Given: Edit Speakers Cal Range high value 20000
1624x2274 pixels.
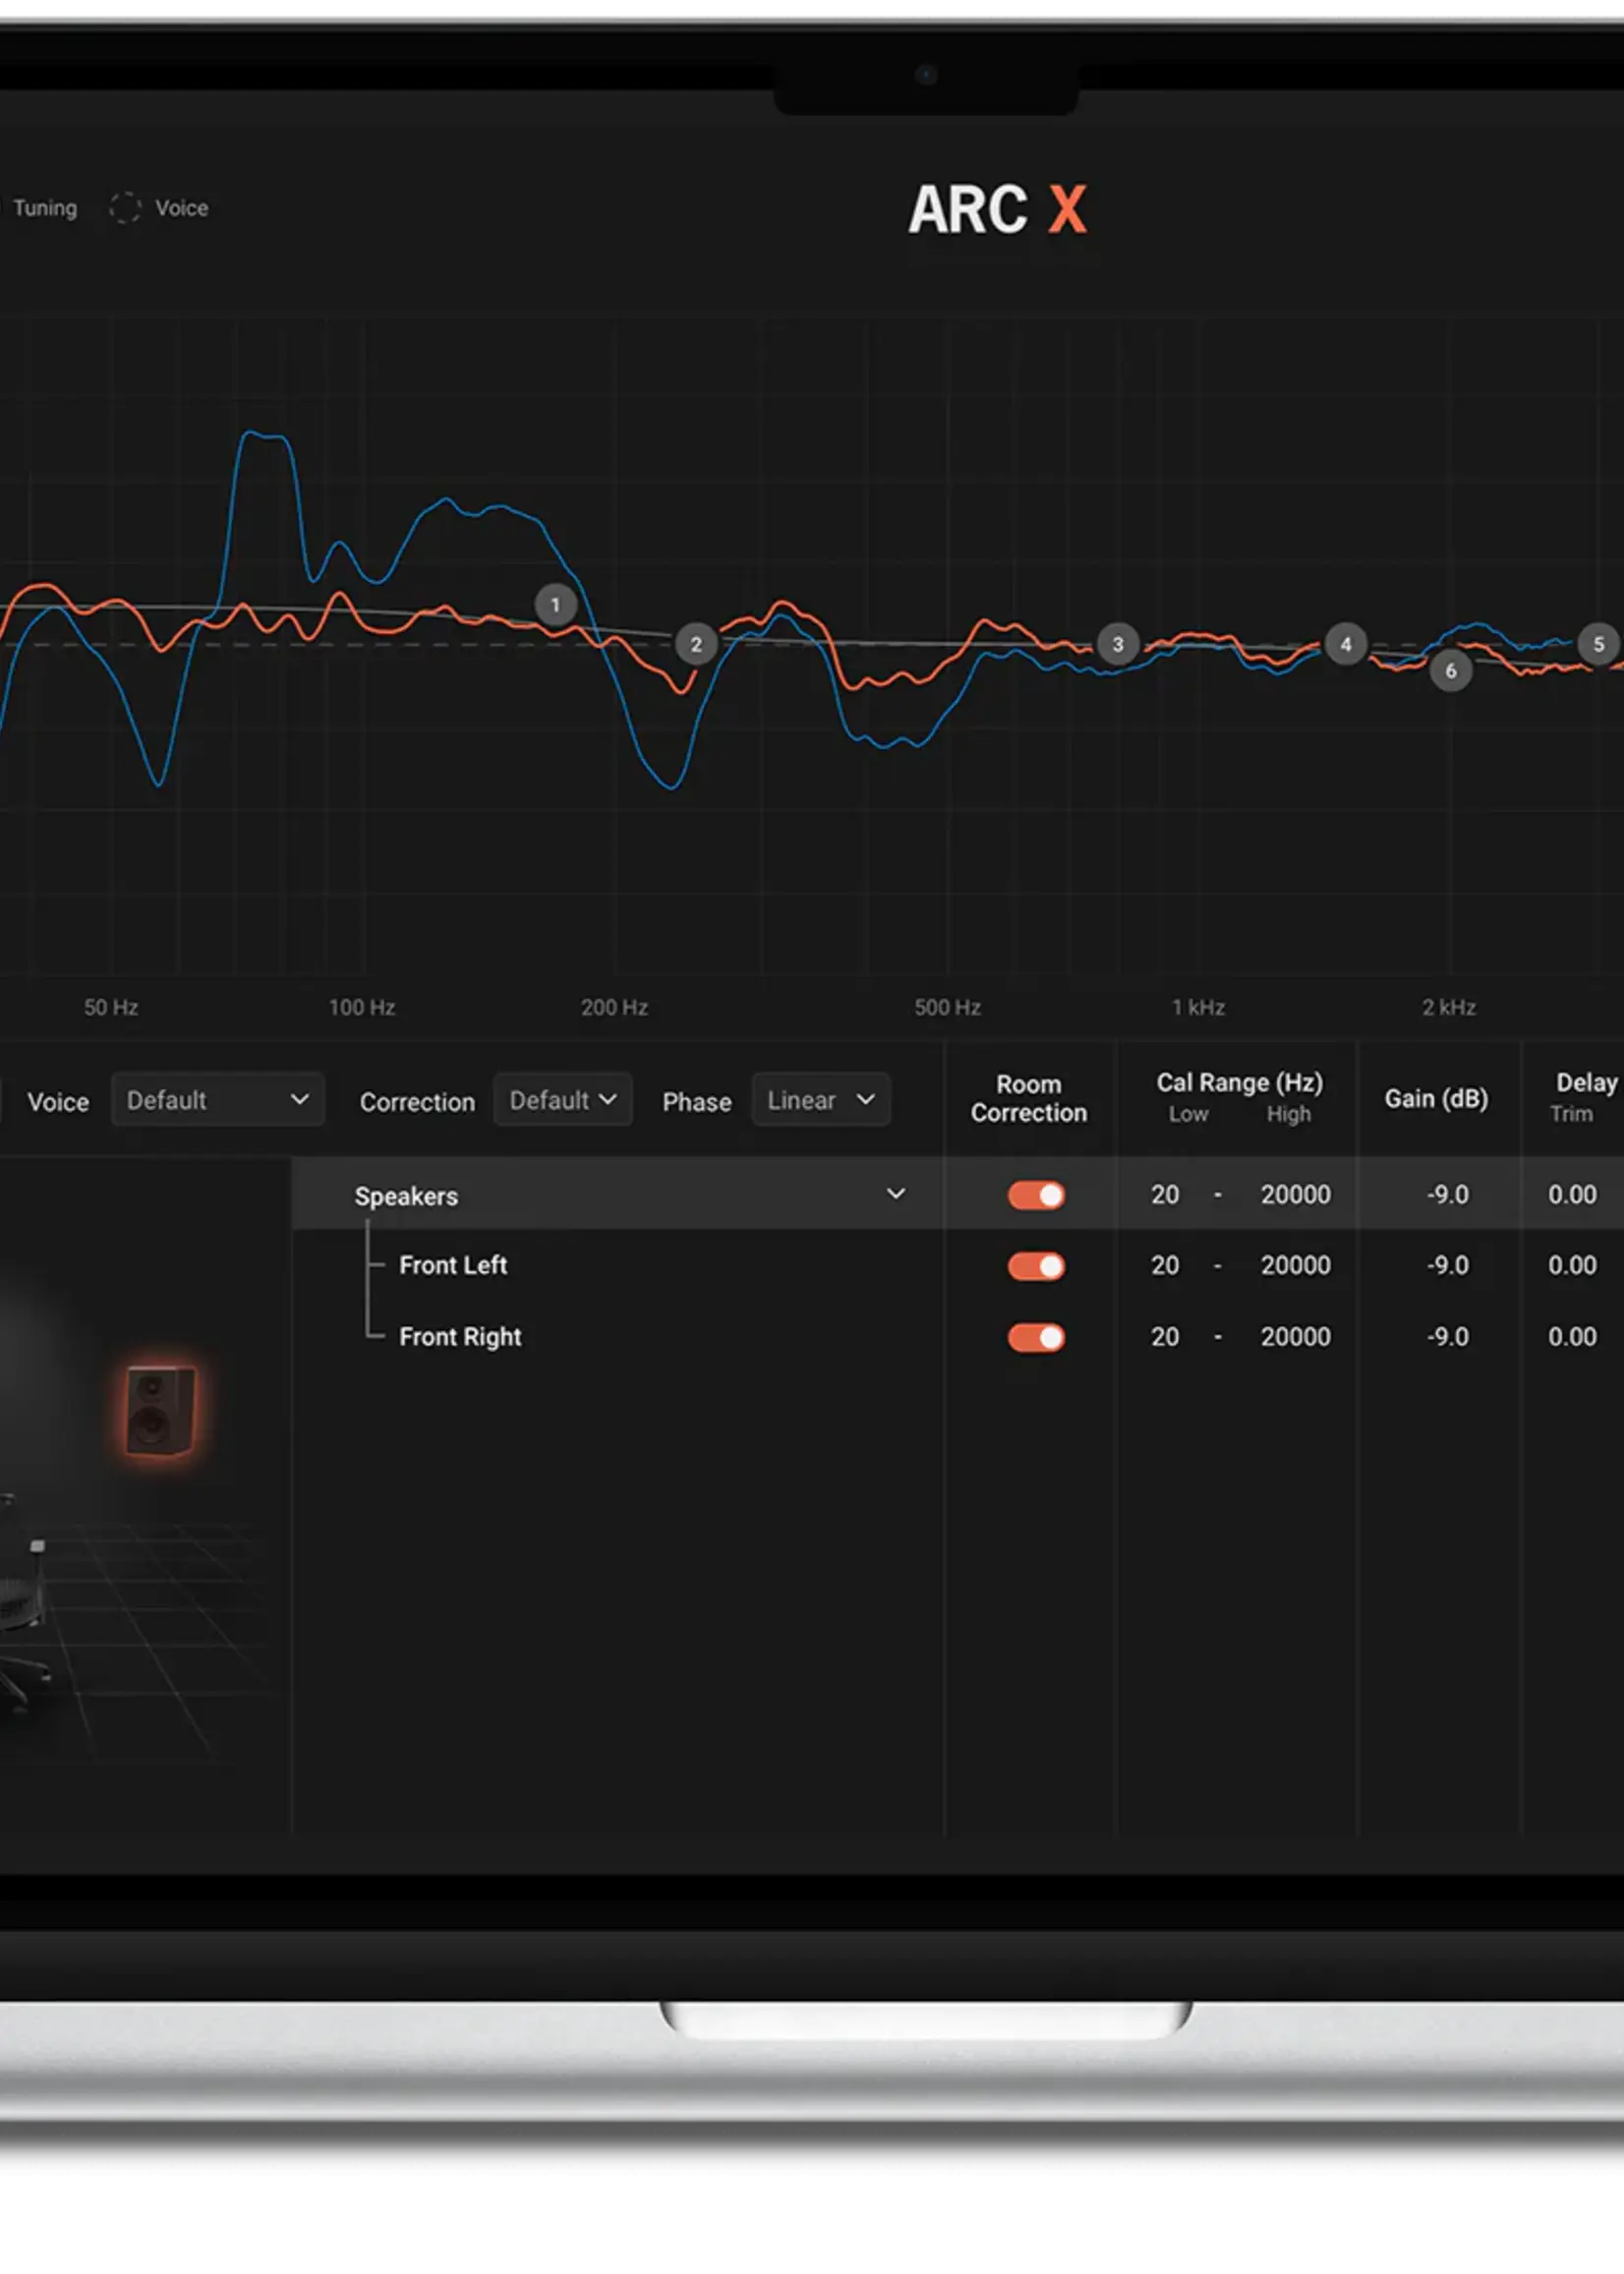Looking at the screenshot, I should point(1295,1194).
